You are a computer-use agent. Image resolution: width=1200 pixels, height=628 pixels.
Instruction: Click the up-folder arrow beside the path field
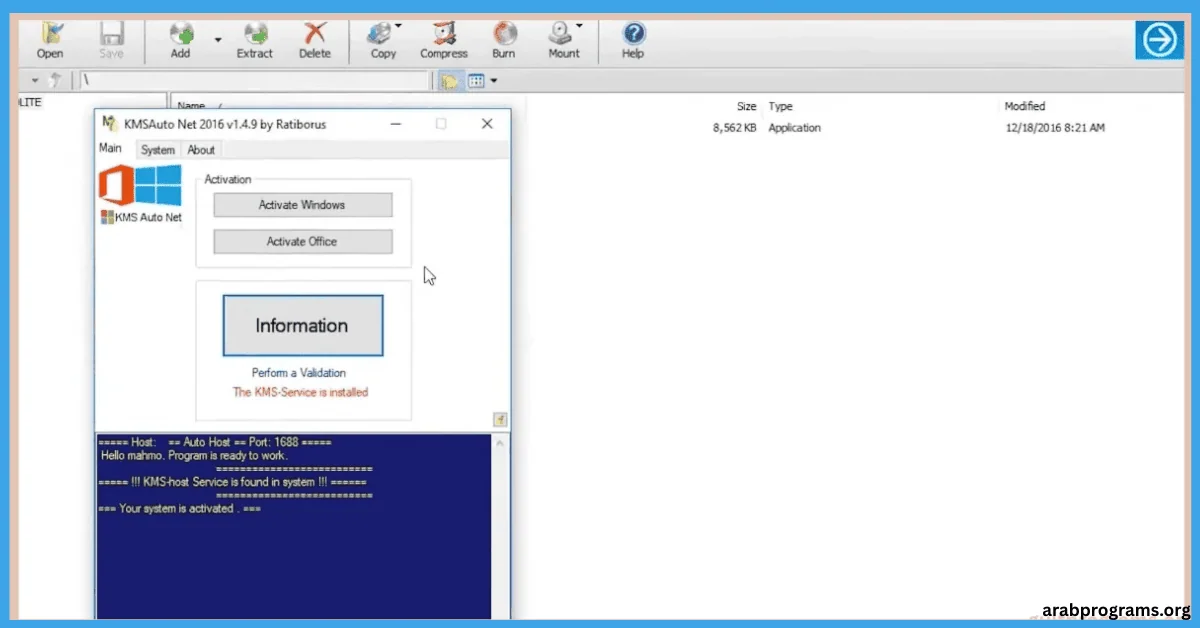[x=56, y=81]
